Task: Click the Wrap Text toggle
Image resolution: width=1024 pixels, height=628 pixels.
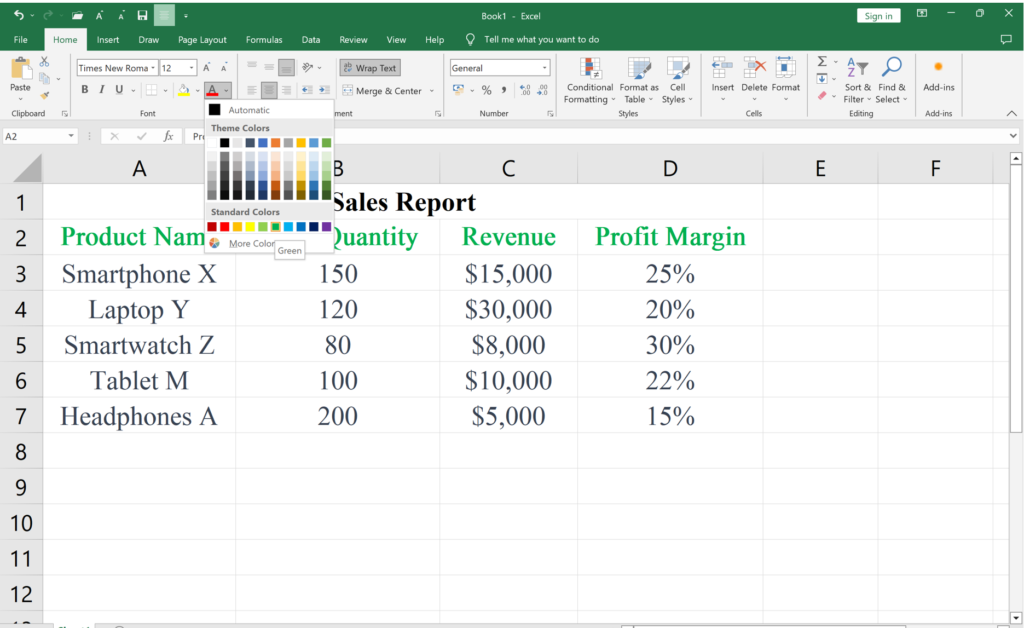Action: pos(369,67)
